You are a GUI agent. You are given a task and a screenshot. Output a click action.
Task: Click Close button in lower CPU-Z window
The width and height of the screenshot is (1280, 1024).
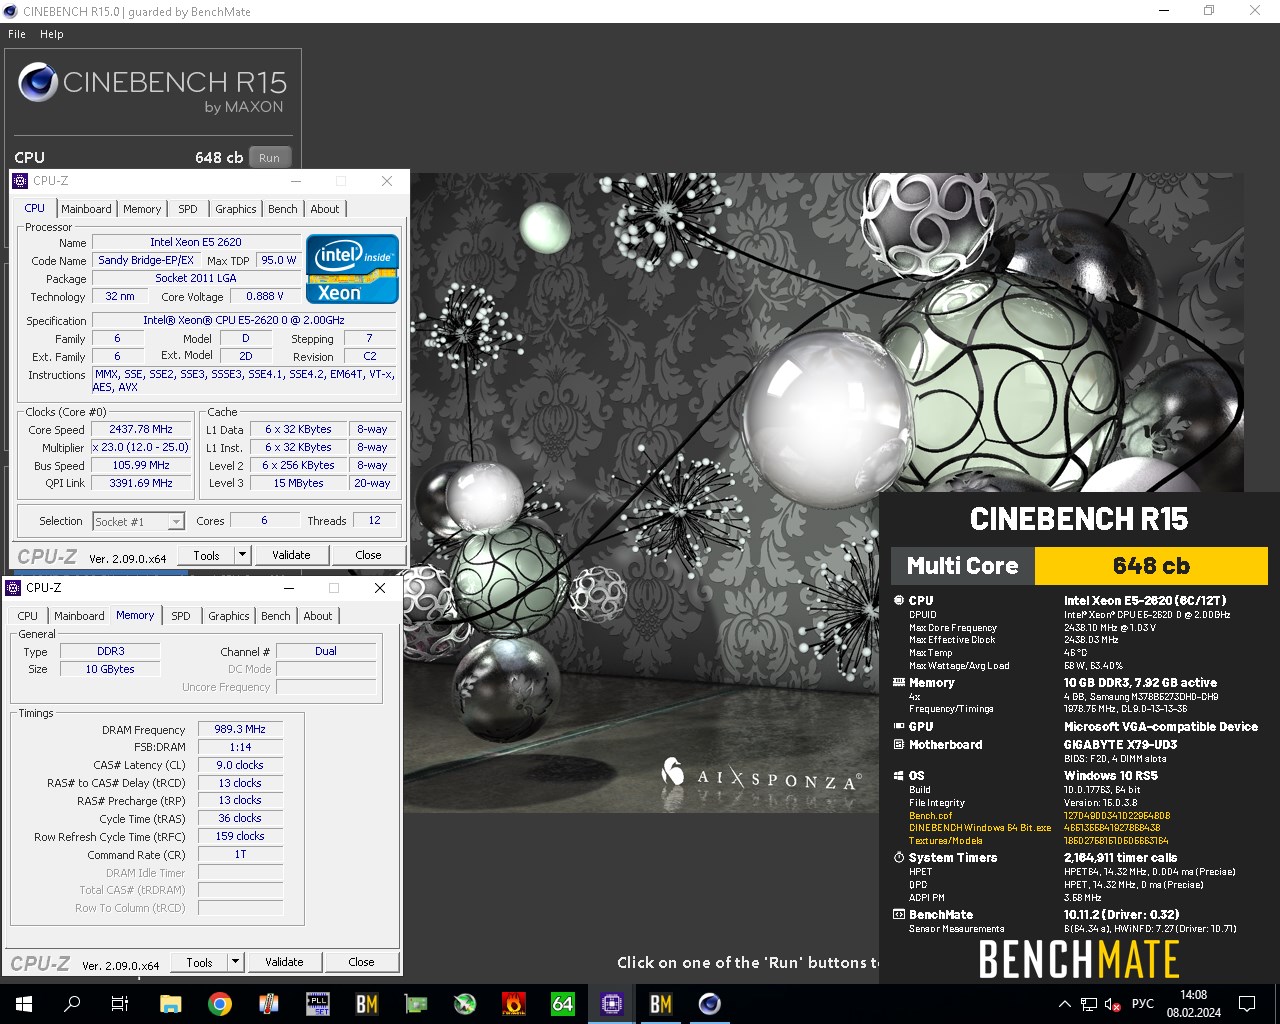[x=361, y=962]
